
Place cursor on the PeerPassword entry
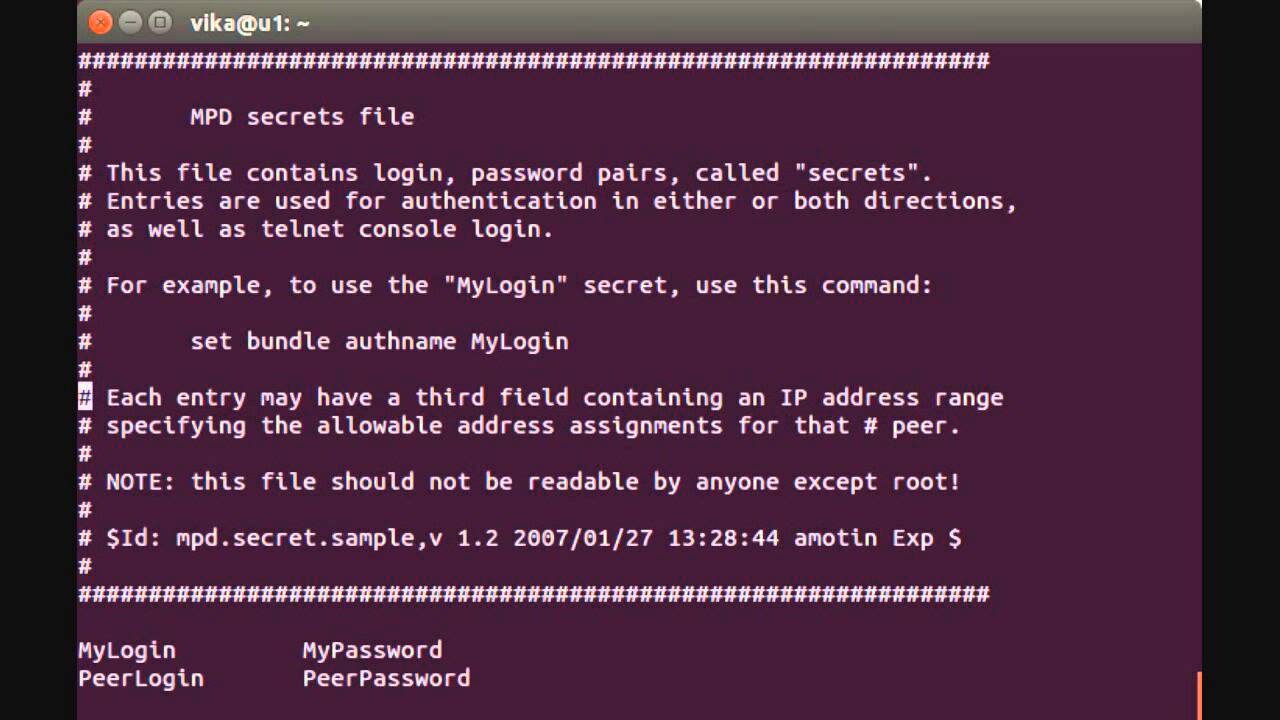click(x=386, y=678)
